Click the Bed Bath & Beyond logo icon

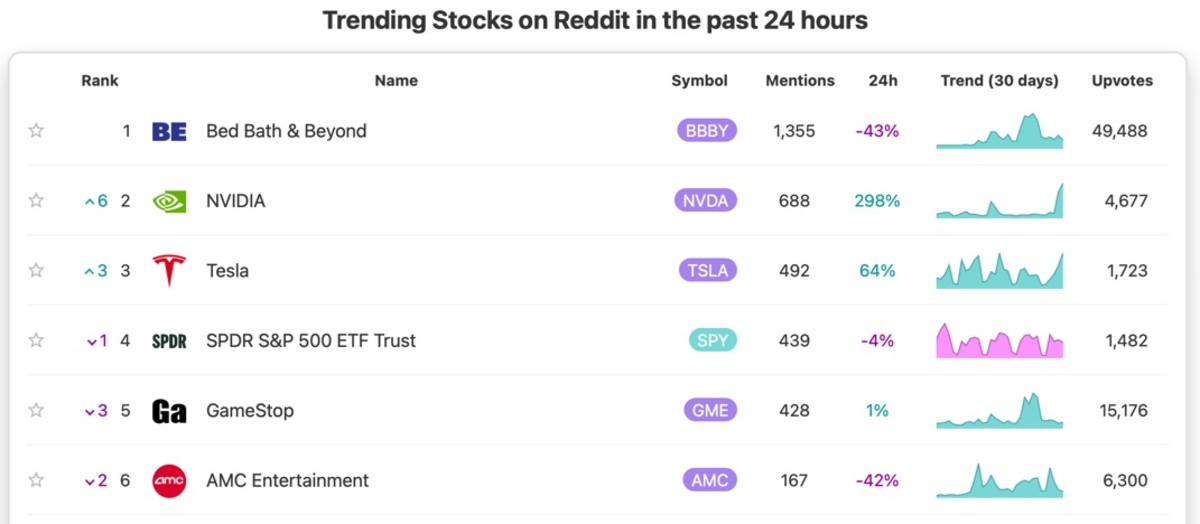click(169, 131)
